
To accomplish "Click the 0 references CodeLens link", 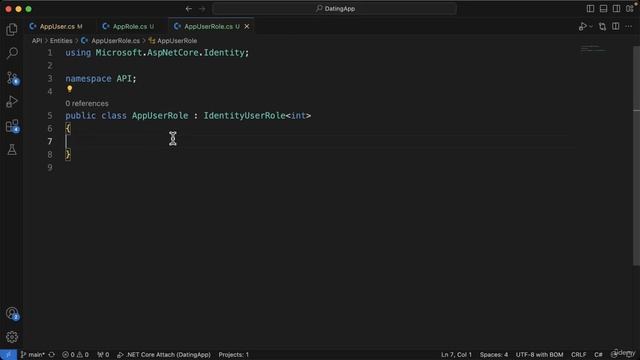I will coord(87,104).
